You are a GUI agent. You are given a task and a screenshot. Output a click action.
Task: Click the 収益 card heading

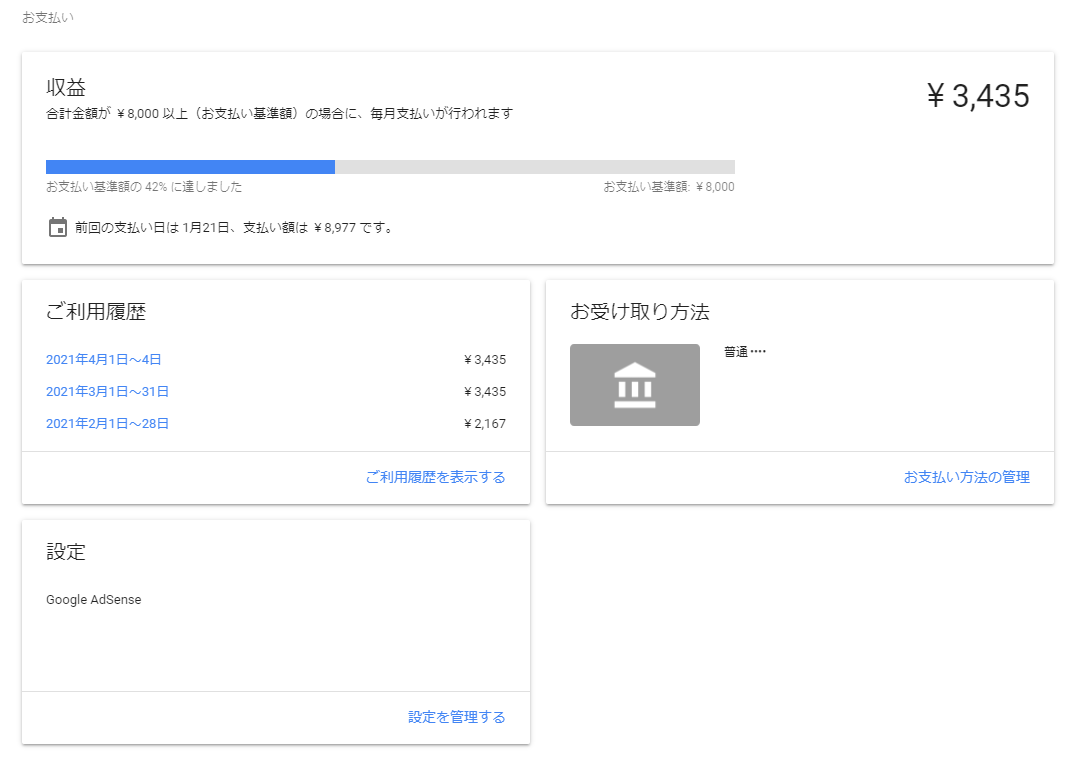pyautogui.click(x=66, y=88)
